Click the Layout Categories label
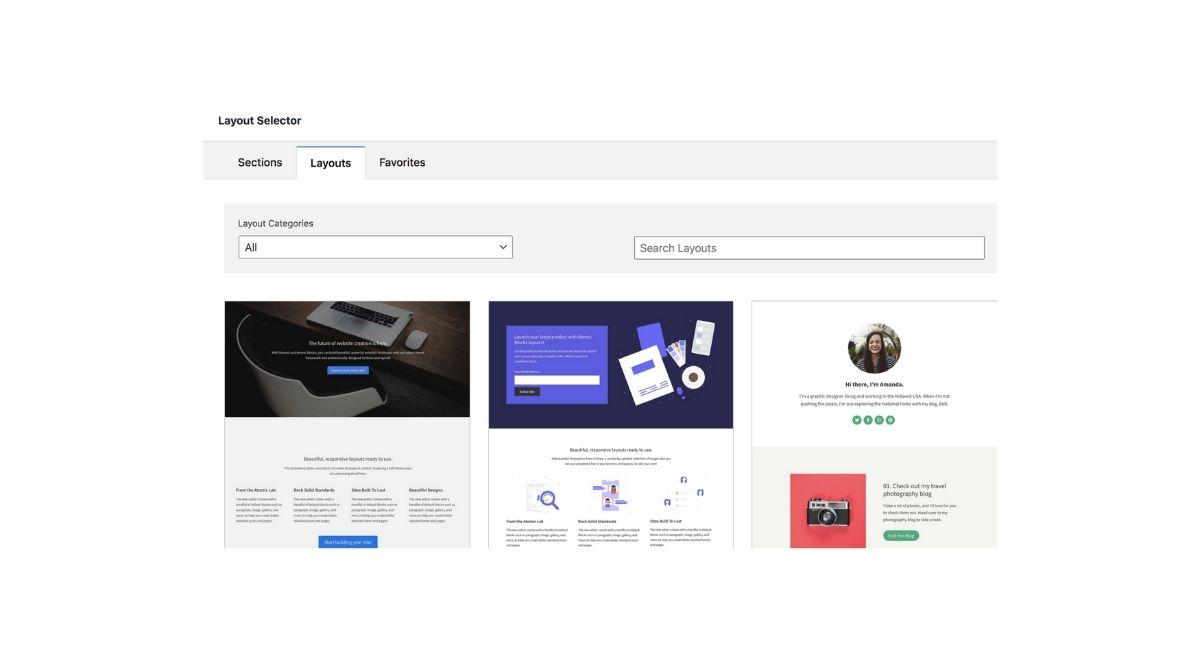The image size is (1200, 650). (x=275, y=223)
